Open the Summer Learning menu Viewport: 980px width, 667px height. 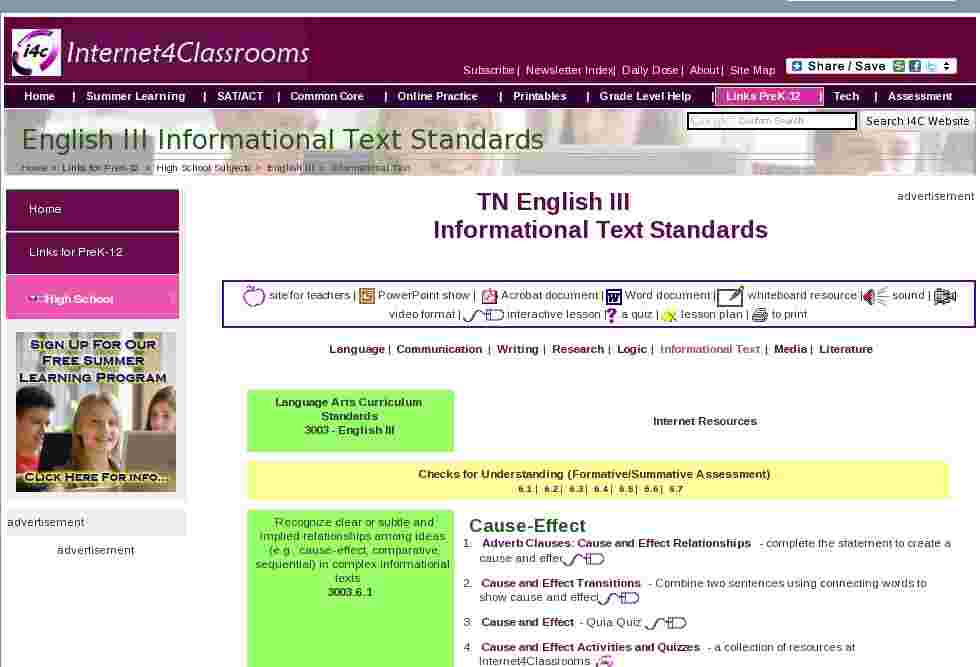pyautogui.click(x=136, y=96)
